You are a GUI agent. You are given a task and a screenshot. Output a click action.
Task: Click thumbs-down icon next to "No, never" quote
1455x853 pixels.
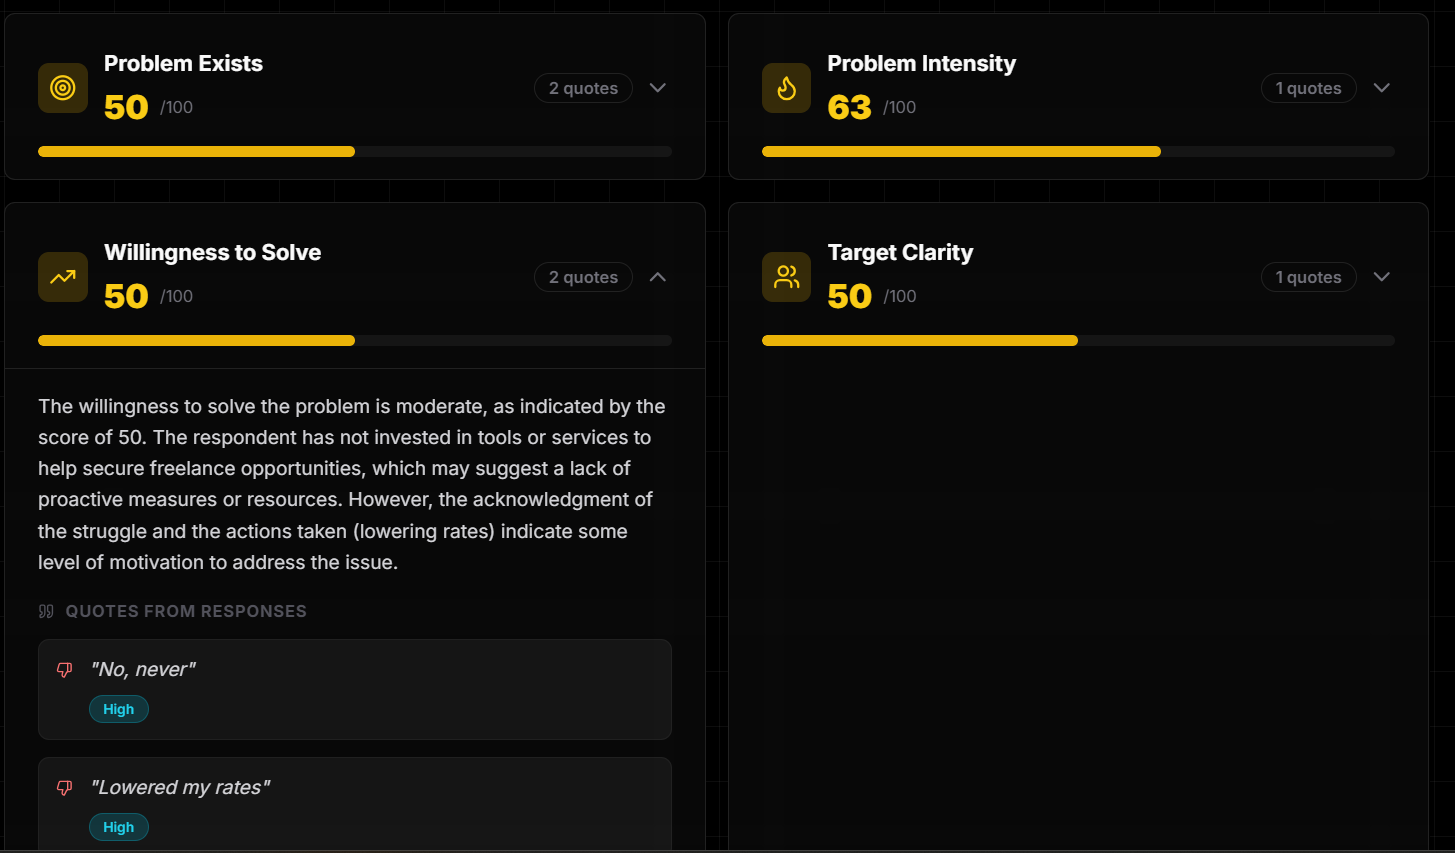pyautogui.click(x=65, y=670)
